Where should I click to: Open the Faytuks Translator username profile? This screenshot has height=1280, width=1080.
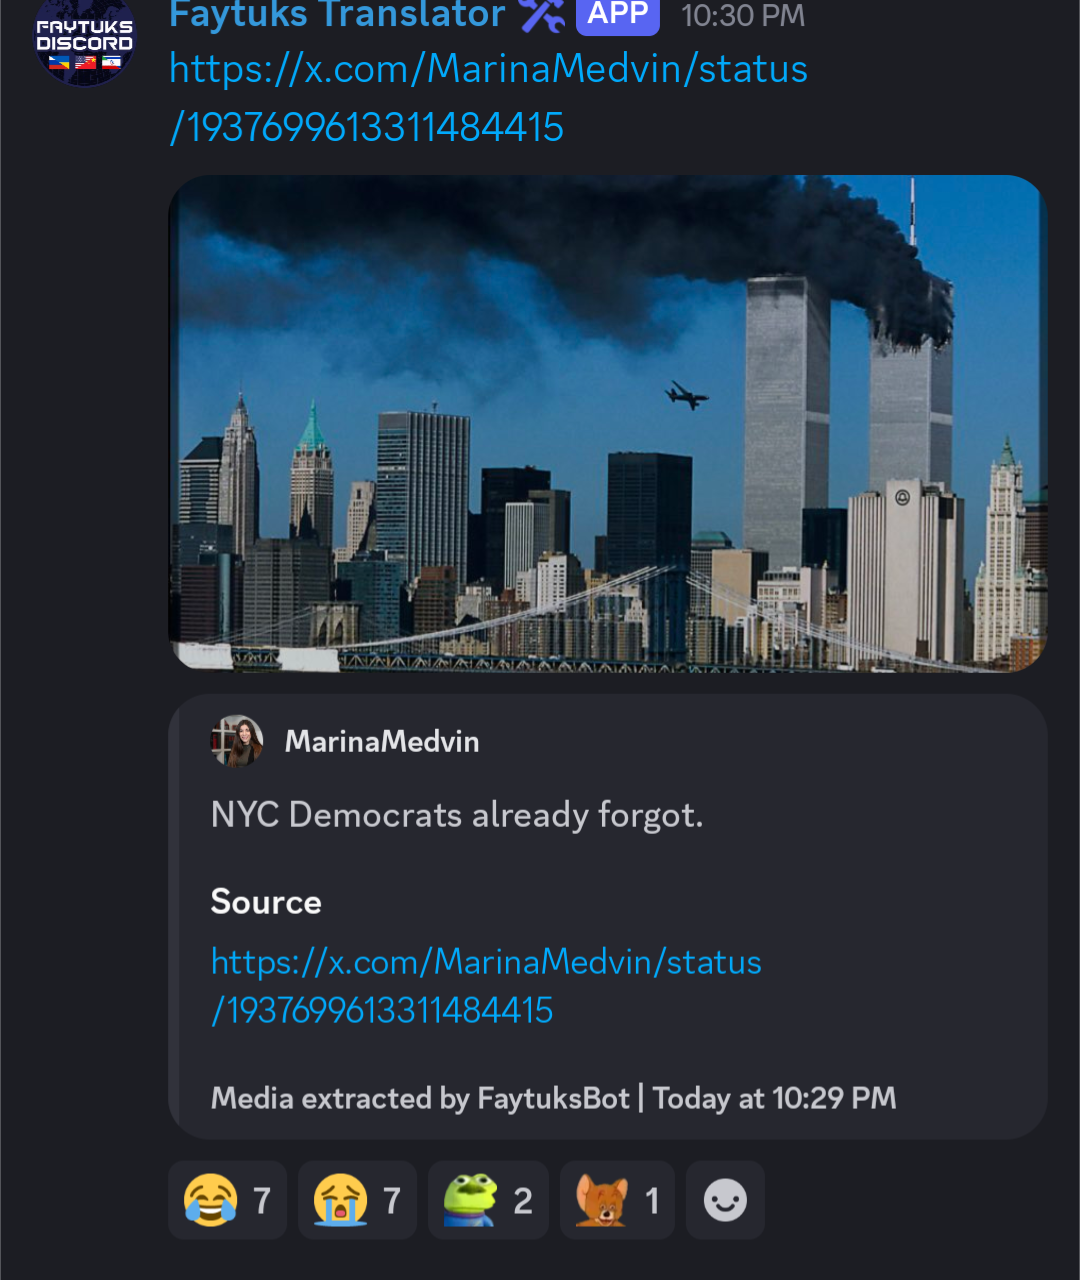pyautogui.click(x=338, y=15)
